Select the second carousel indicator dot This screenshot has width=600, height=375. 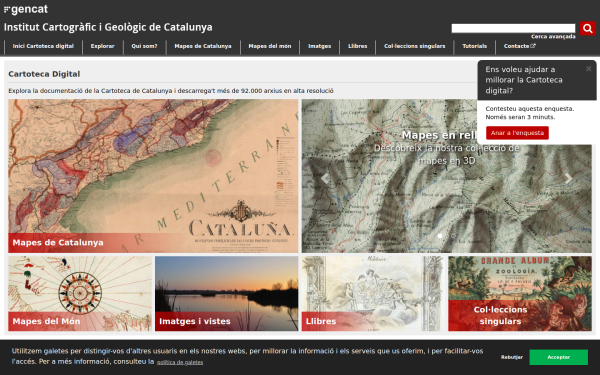453,236
